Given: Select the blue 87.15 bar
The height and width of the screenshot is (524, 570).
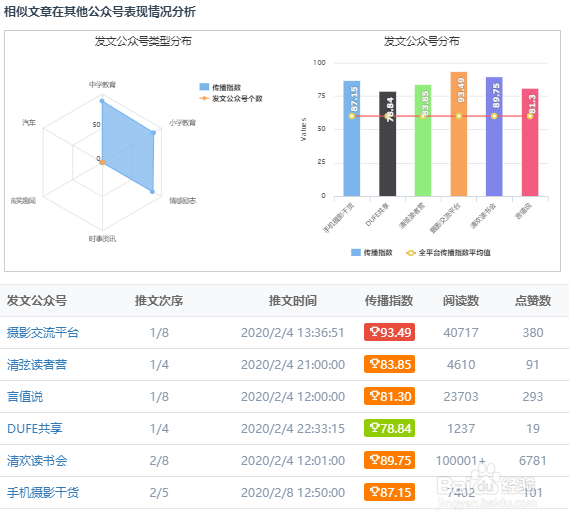Looking at the screenshot, I should pyautogui.click(x=352, y=138).
